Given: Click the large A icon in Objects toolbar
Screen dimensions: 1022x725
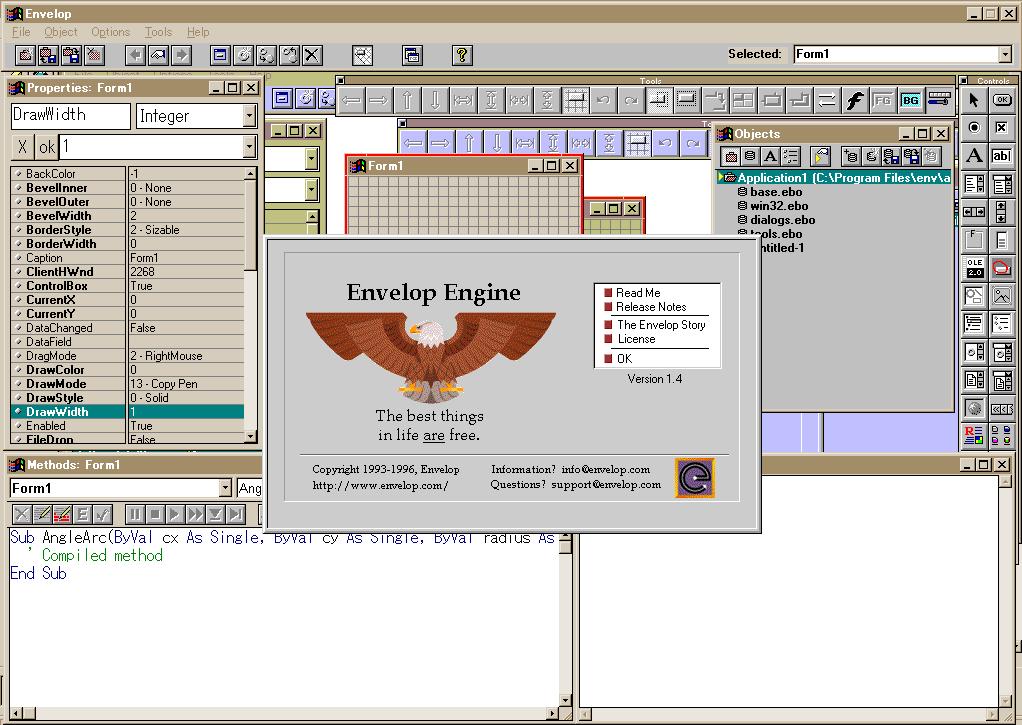Looking at the screenshot, I should click(770, 156).
